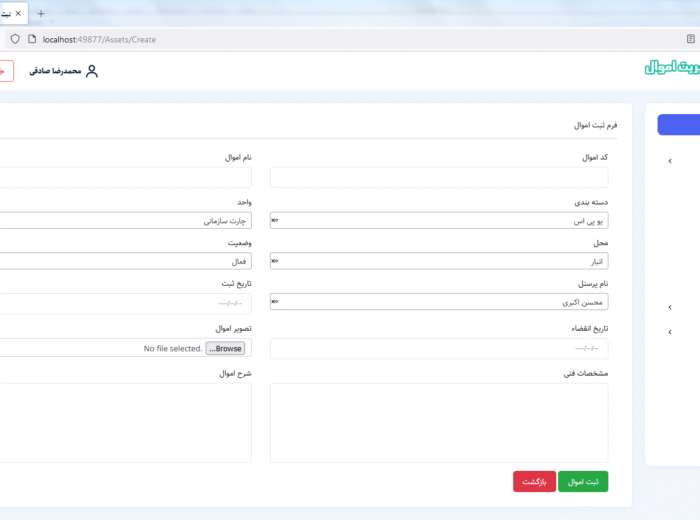Click inside the مشخصات فنی text area

click(439, 422)
